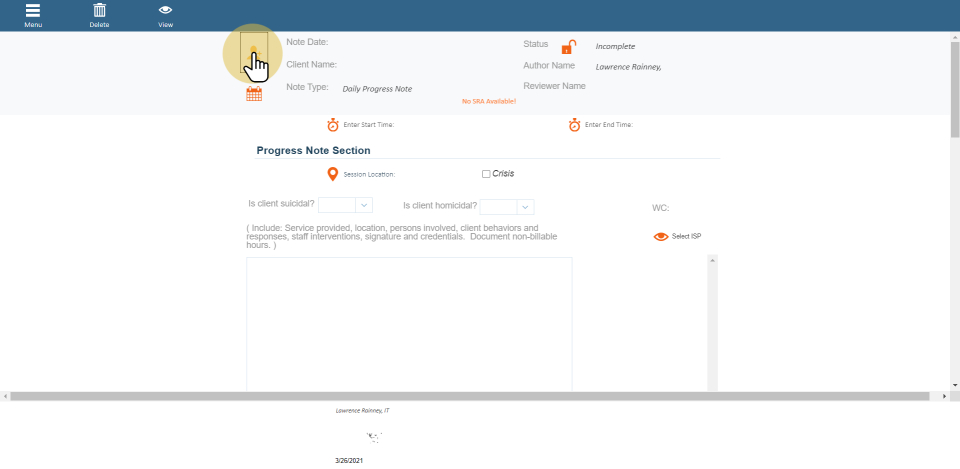Click the Enter Start Time stopwatch icon
The image size is (960, 469).
pyautogui.click(x=333, y=125)
